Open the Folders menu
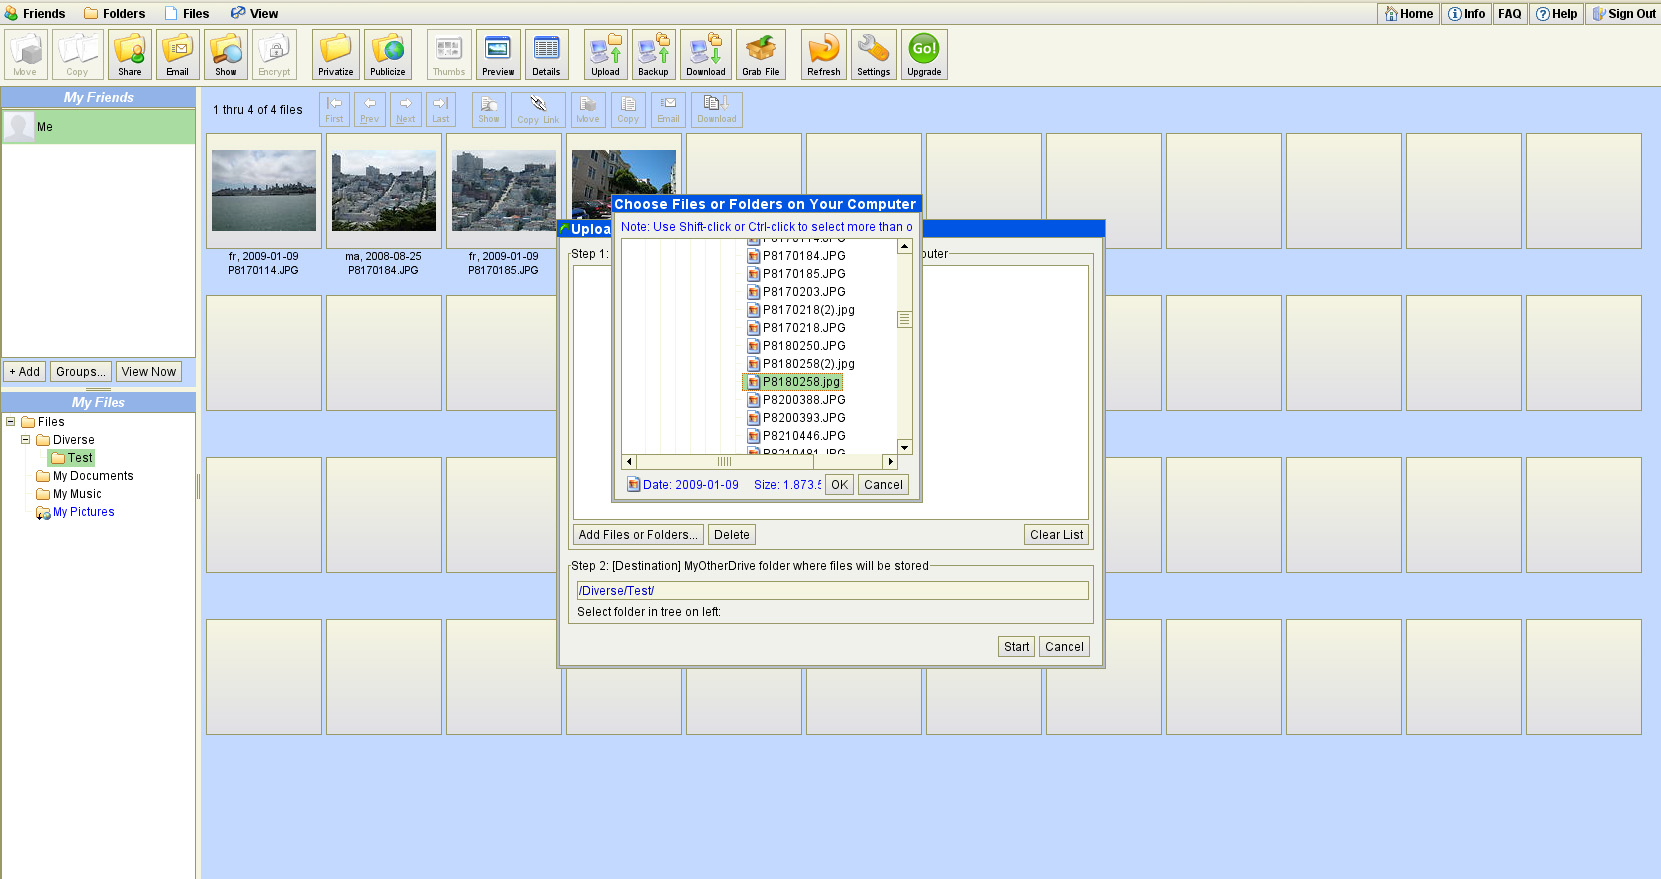1661x879 pixels. [114, 13]
